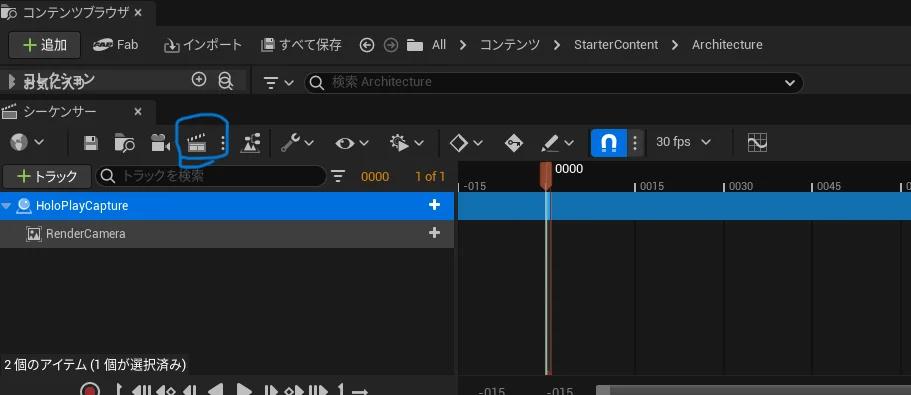The height and width of the screenshot is (395, 911).
Task: Click the playhead marker at 0000
Action: pos(546,176)
